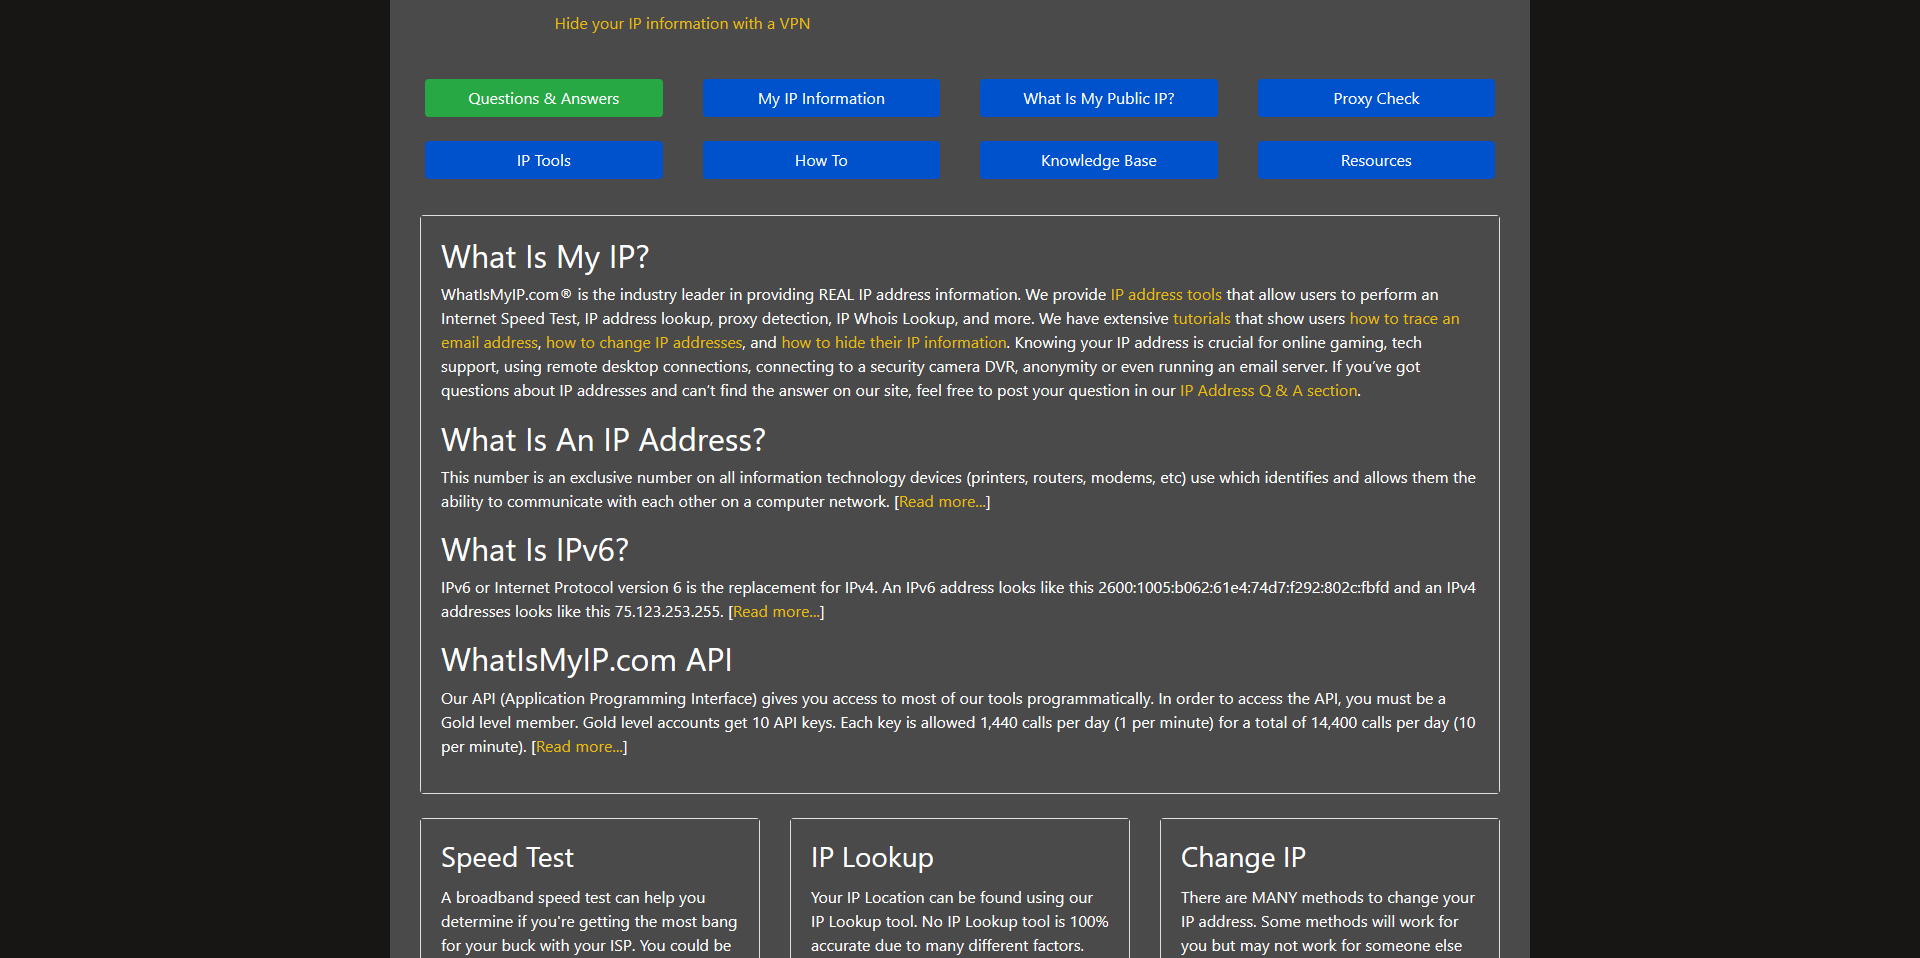Visit the 'tutorials' link
This screenshot has height=958, width=1920.
tap(1201, 318)
